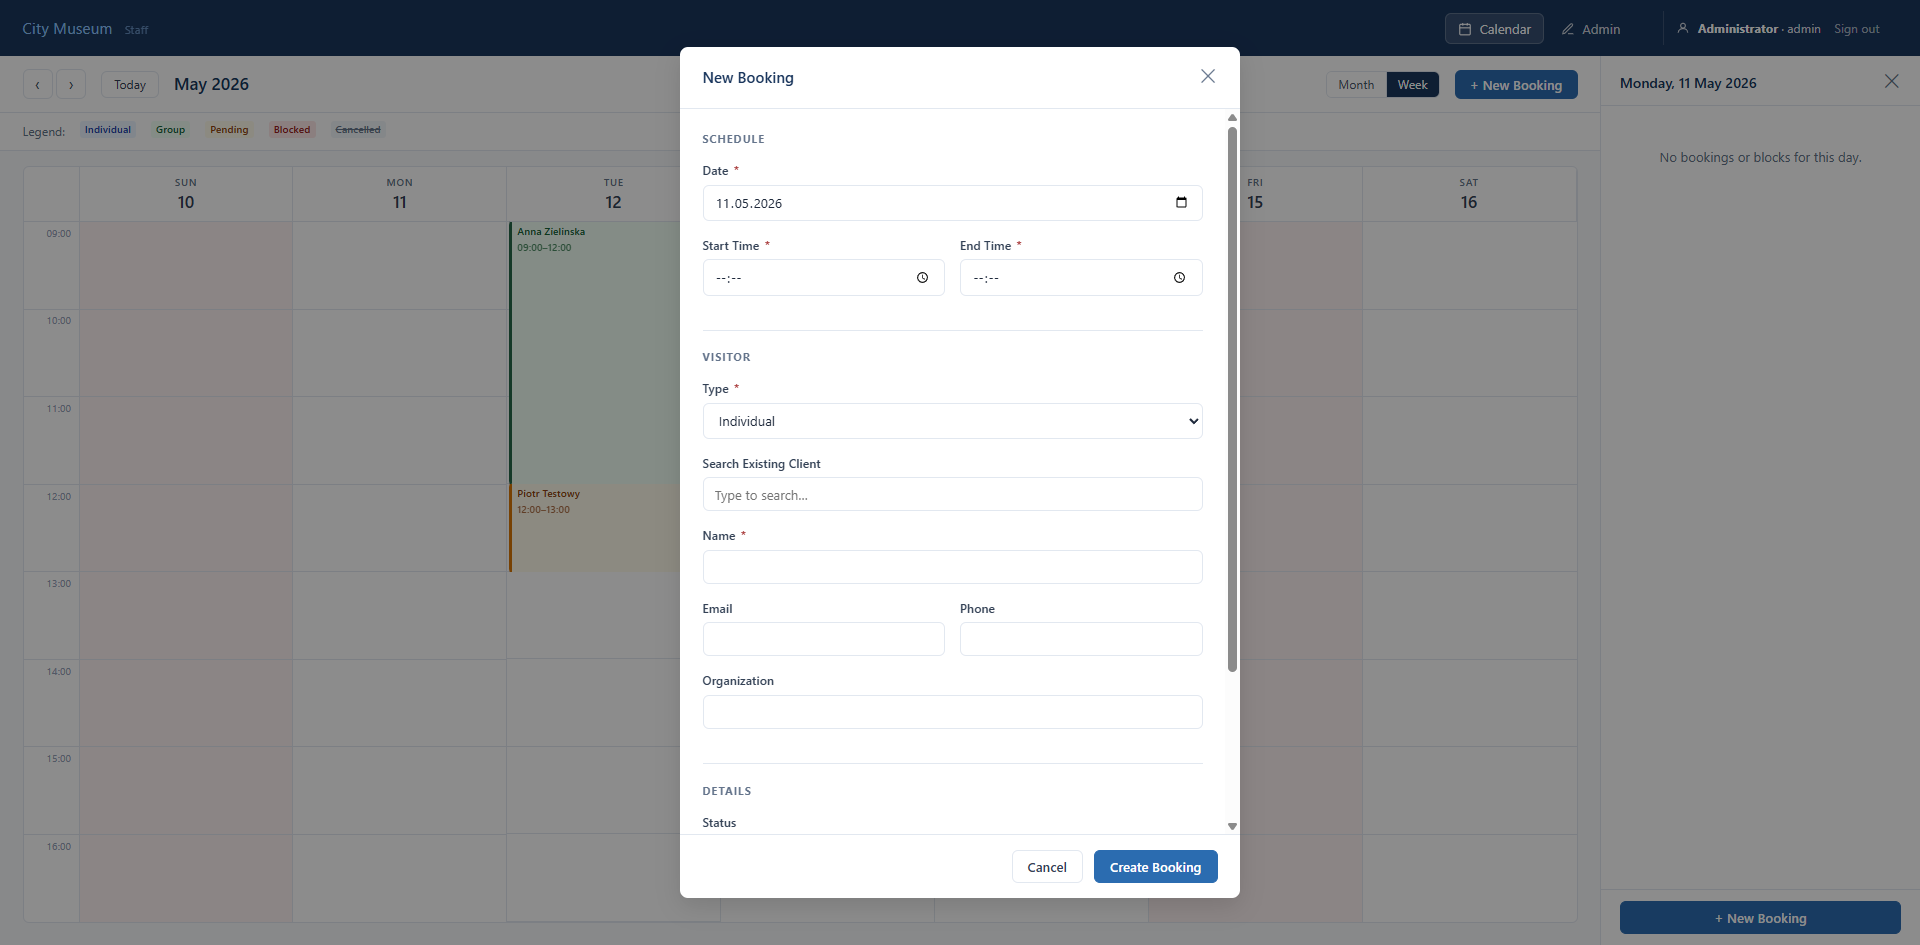Image resolution: width=1920 pixels, height=945 pixels.
Task: Click the Group legend swatch
Action: [x=170, y=130]
